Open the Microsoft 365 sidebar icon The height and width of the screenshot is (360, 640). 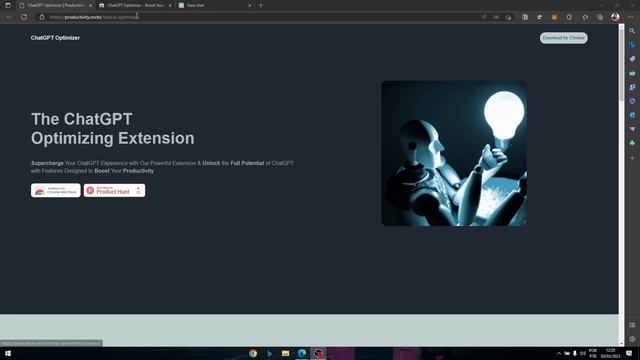[x=632, y=101]
